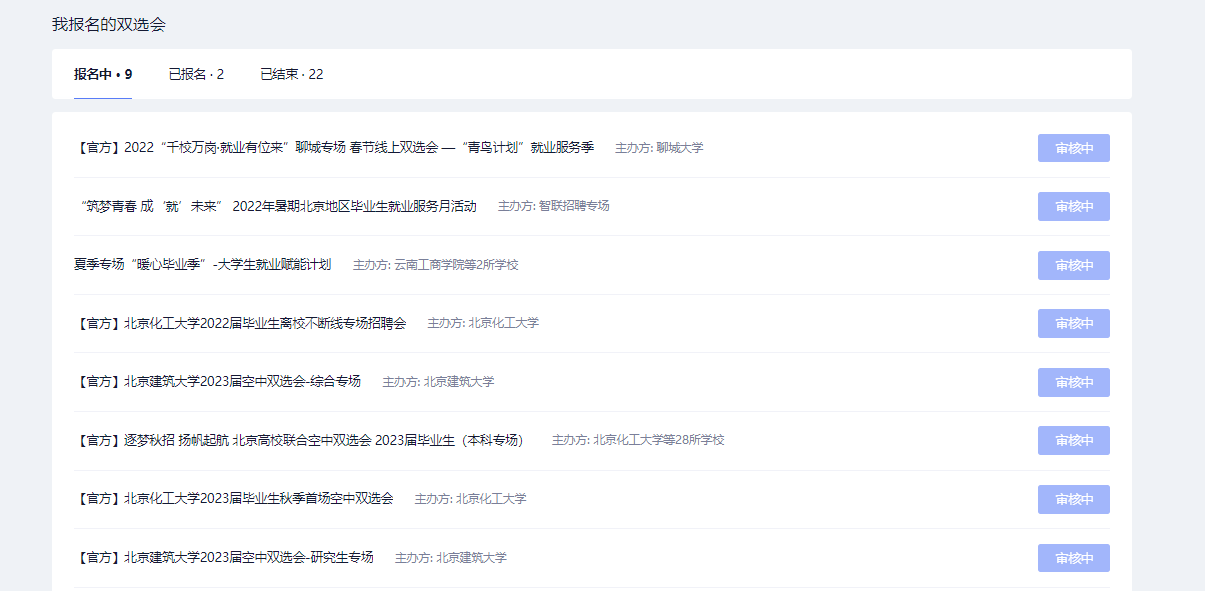Image resolution: width=1205 pixels, height=591 pixels.
Task: Click 审核中 button for 聊城专场 fair
Action: coord(1073,148)
